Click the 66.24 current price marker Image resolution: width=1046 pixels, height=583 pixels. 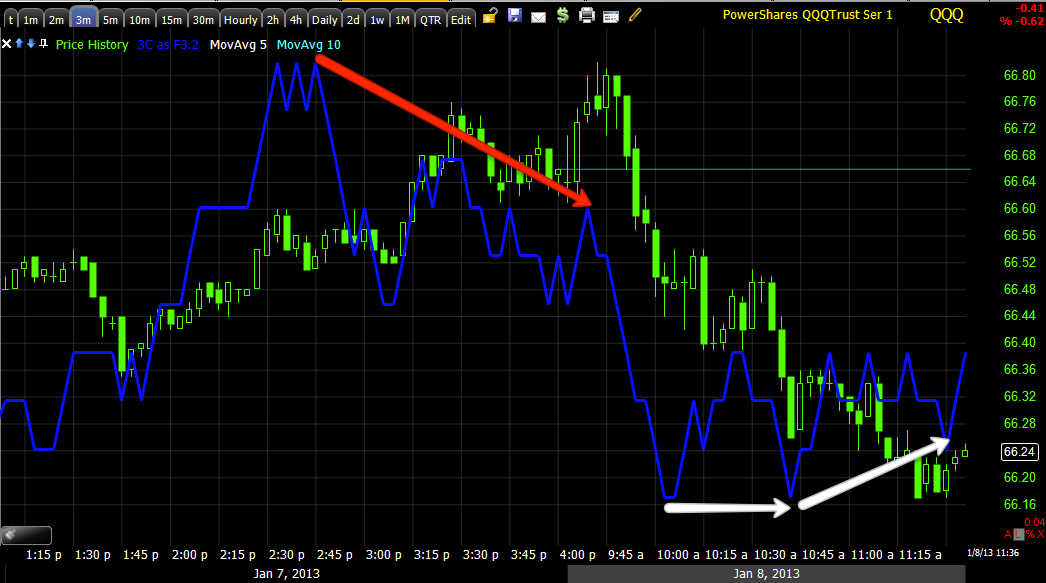[x=1019, y=452]
